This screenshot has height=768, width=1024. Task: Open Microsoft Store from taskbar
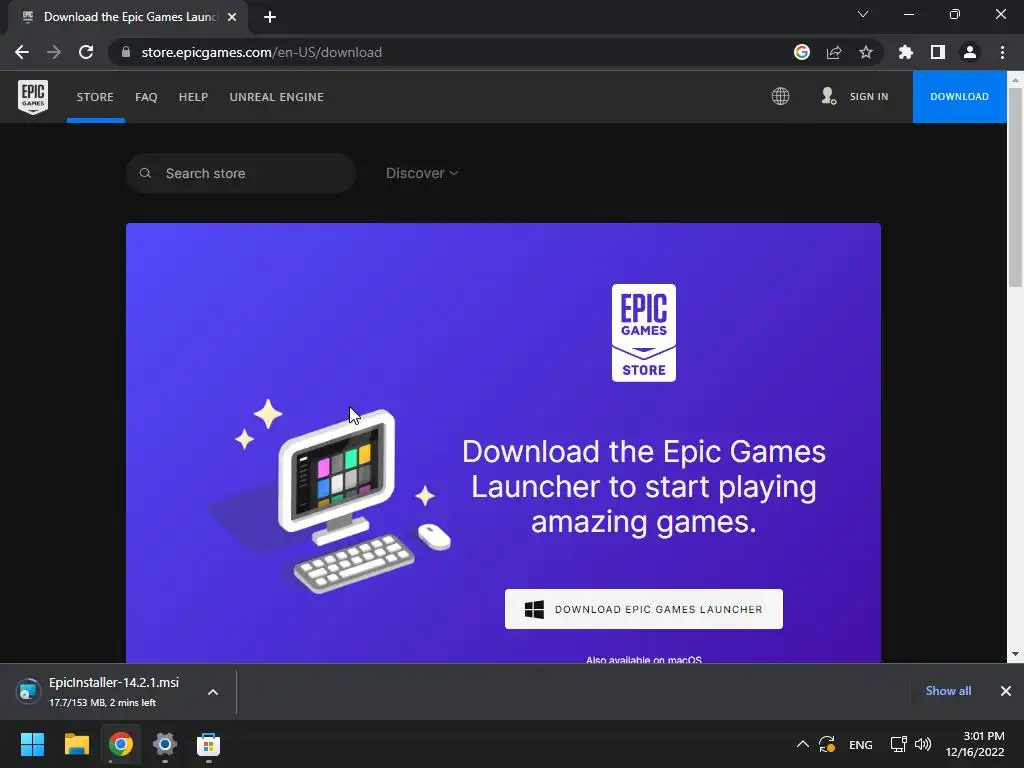(x=208, y=744)
